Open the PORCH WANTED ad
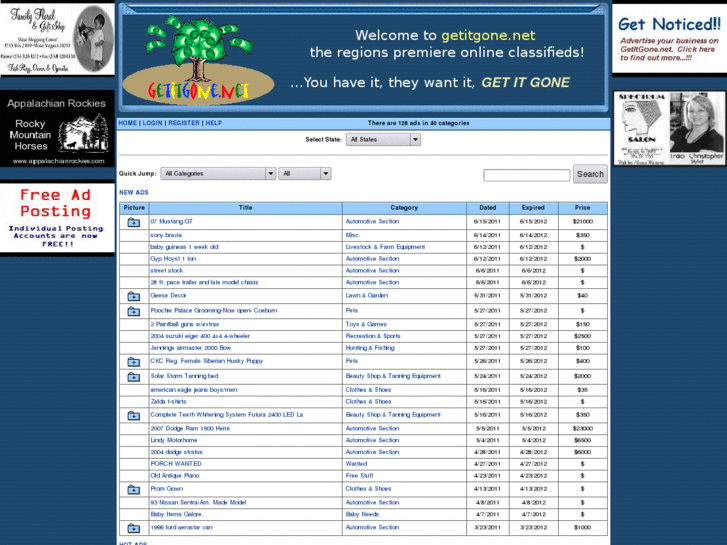This screenshot has height=545, width=727. (176, 464)
